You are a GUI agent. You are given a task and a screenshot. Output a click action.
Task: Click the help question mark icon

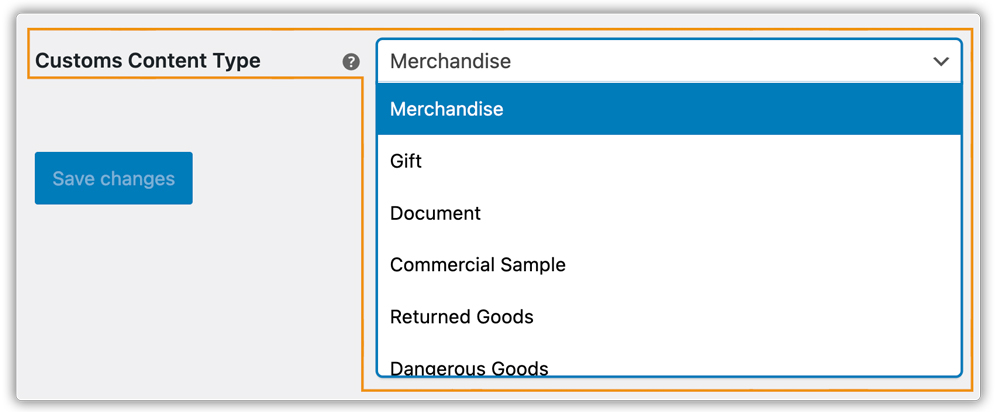(x=351, y=61)
